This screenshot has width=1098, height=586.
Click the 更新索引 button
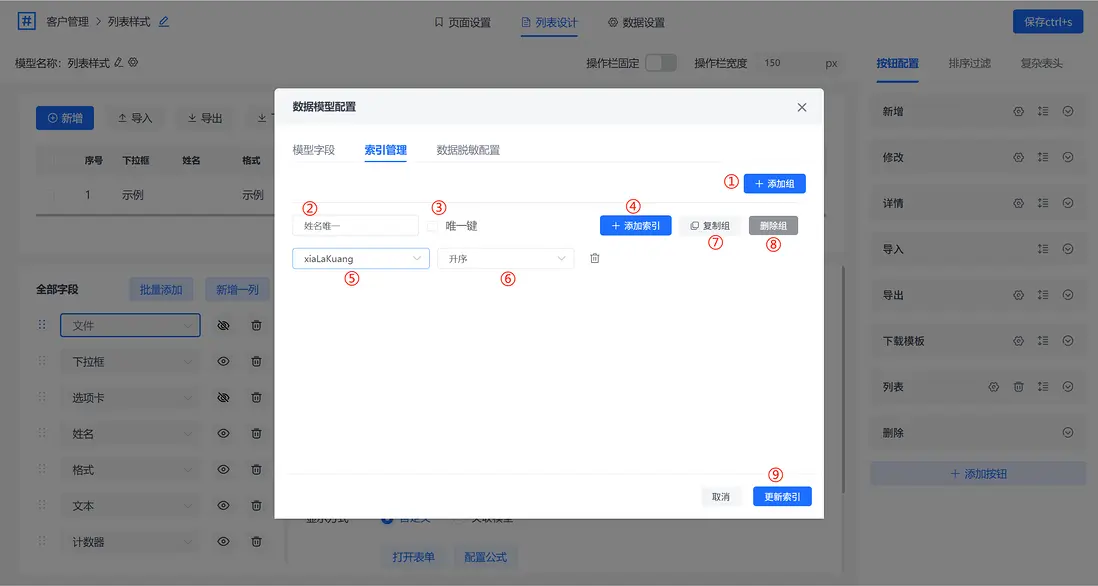[x=782, y=496]
